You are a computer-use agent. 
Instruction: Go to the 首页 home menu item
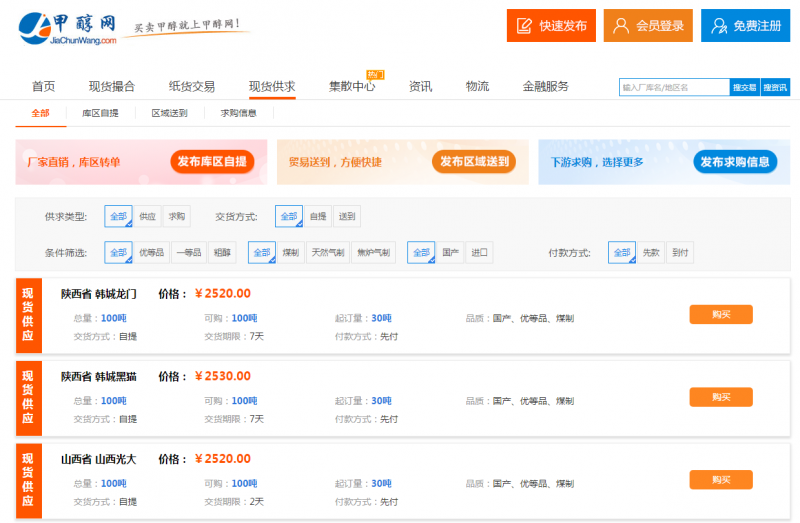pos(43,86)
